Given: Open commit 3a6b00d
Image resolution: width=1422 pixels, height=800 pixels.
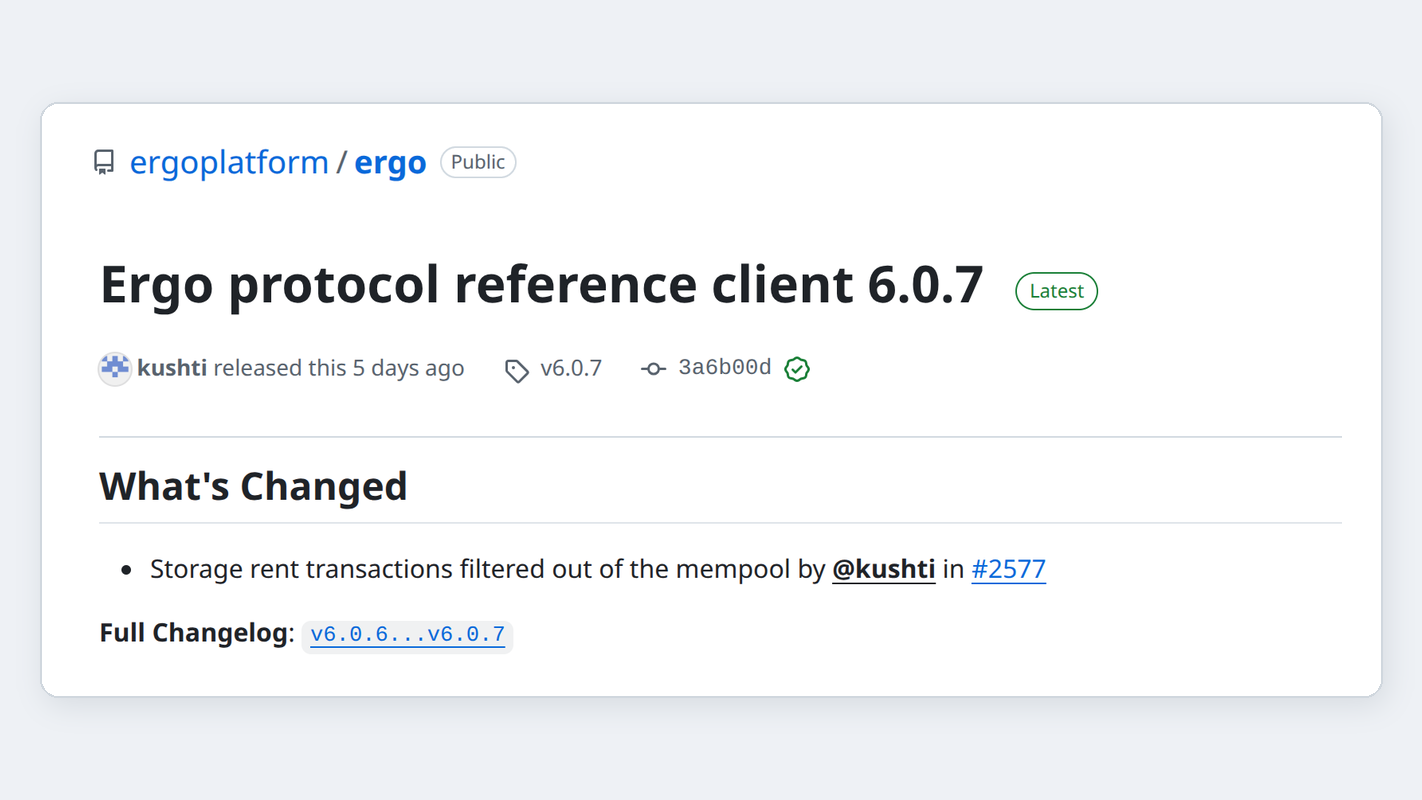Looking at the screenshot, I should point(725,368).
